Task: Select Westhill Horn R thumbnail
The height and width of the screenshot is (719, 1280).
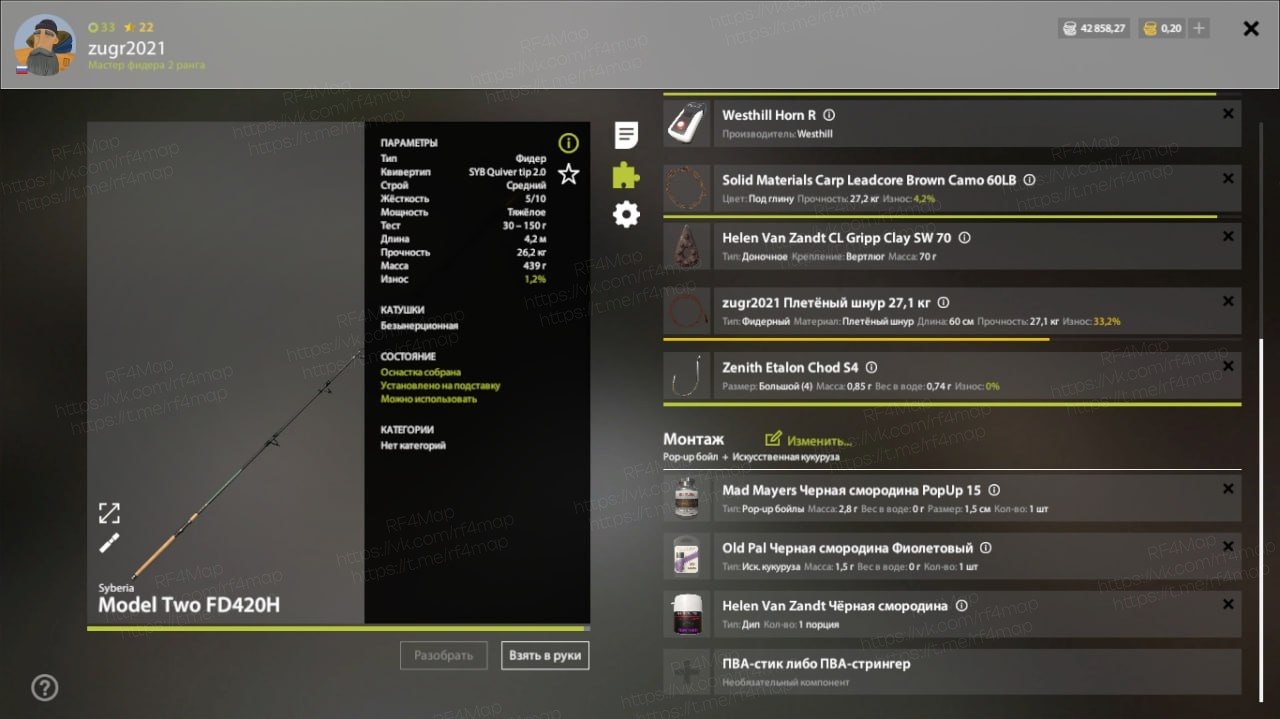Action: click(x=687, y=123)
